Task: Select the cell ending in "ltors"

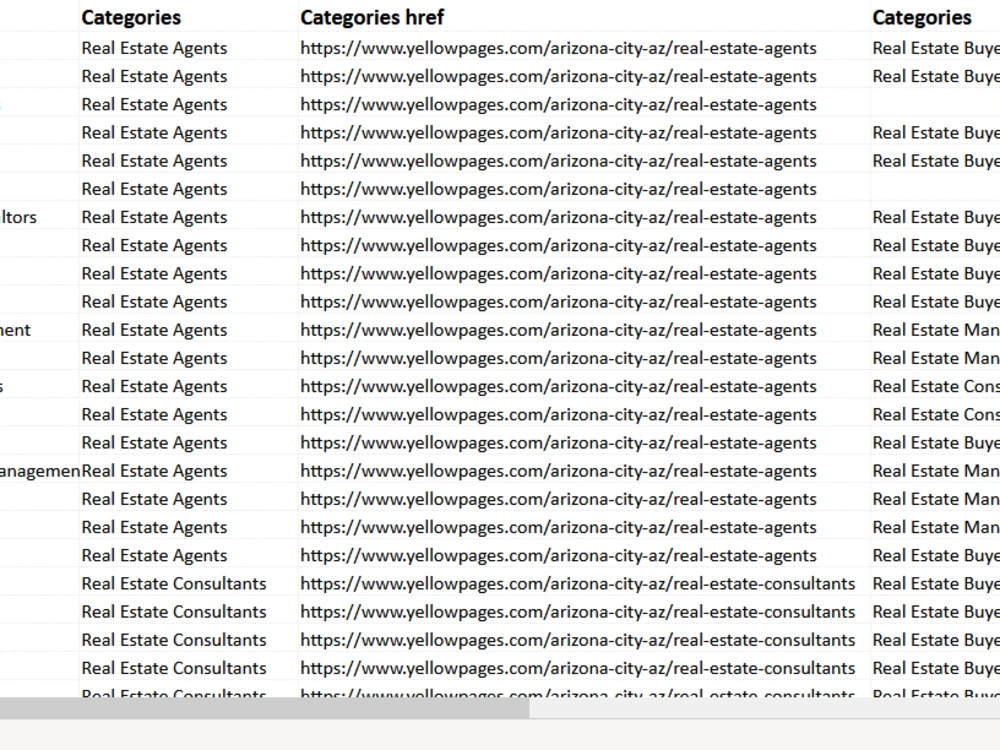Action: 18,217
